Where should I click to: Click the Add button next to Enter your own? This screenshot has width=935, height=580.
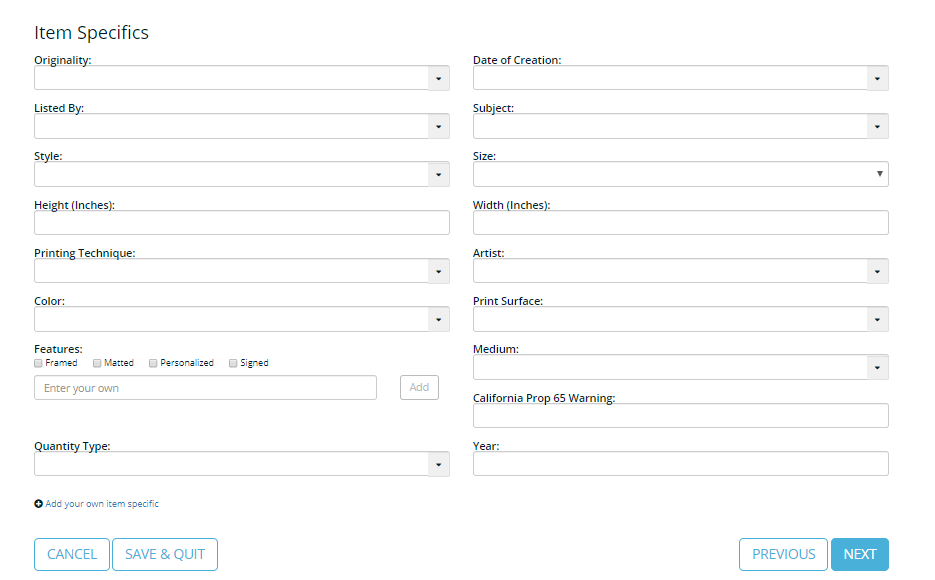coord(419,387)
